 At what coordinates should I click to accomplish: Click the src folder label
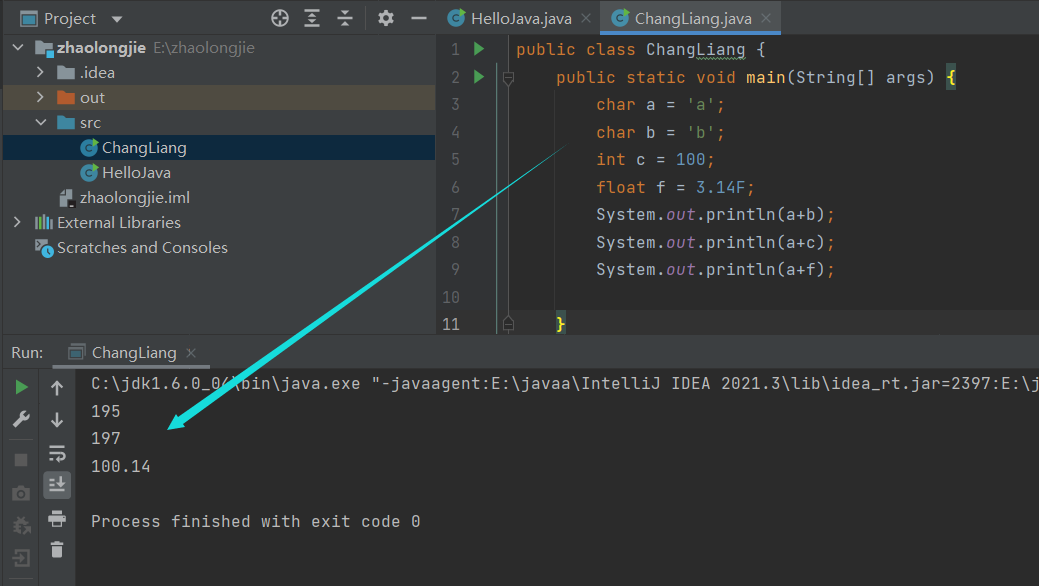[x=90, y=123]
